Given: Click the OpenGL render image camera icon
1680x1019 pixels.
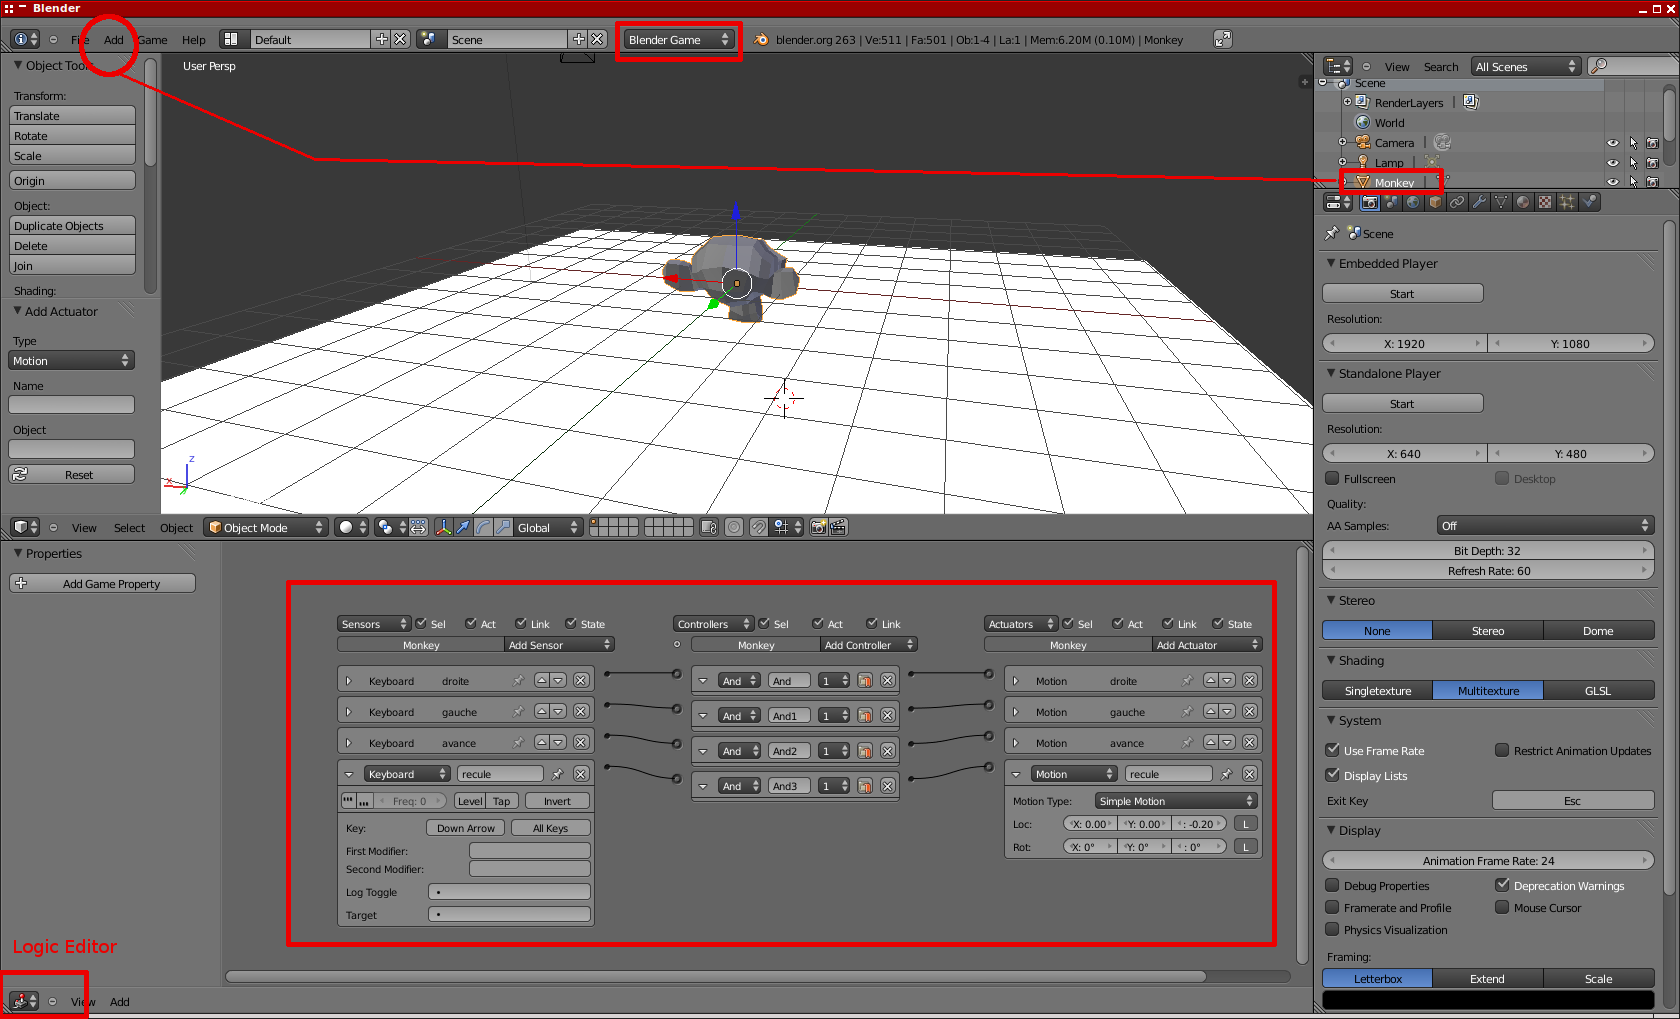Looking at the screenshot, I should (x=819, y=527).
